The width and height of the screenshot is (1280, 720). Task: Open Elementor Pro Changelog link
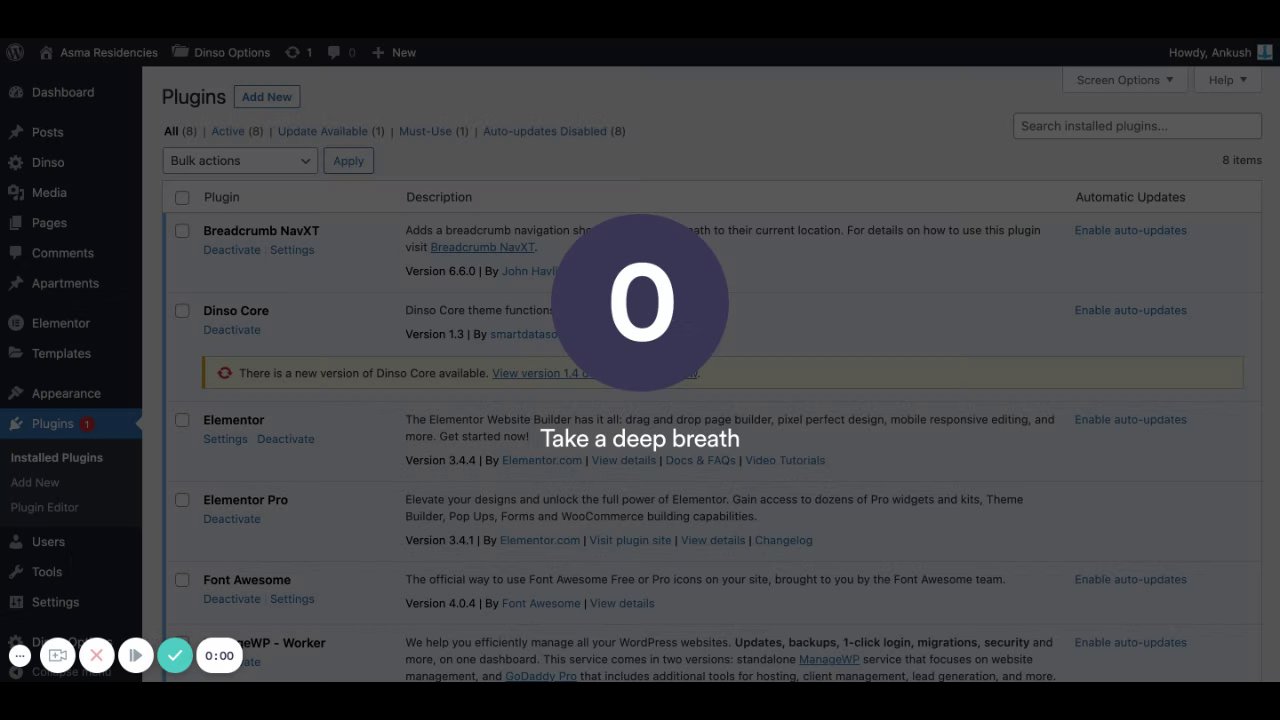tap(784, 540)
